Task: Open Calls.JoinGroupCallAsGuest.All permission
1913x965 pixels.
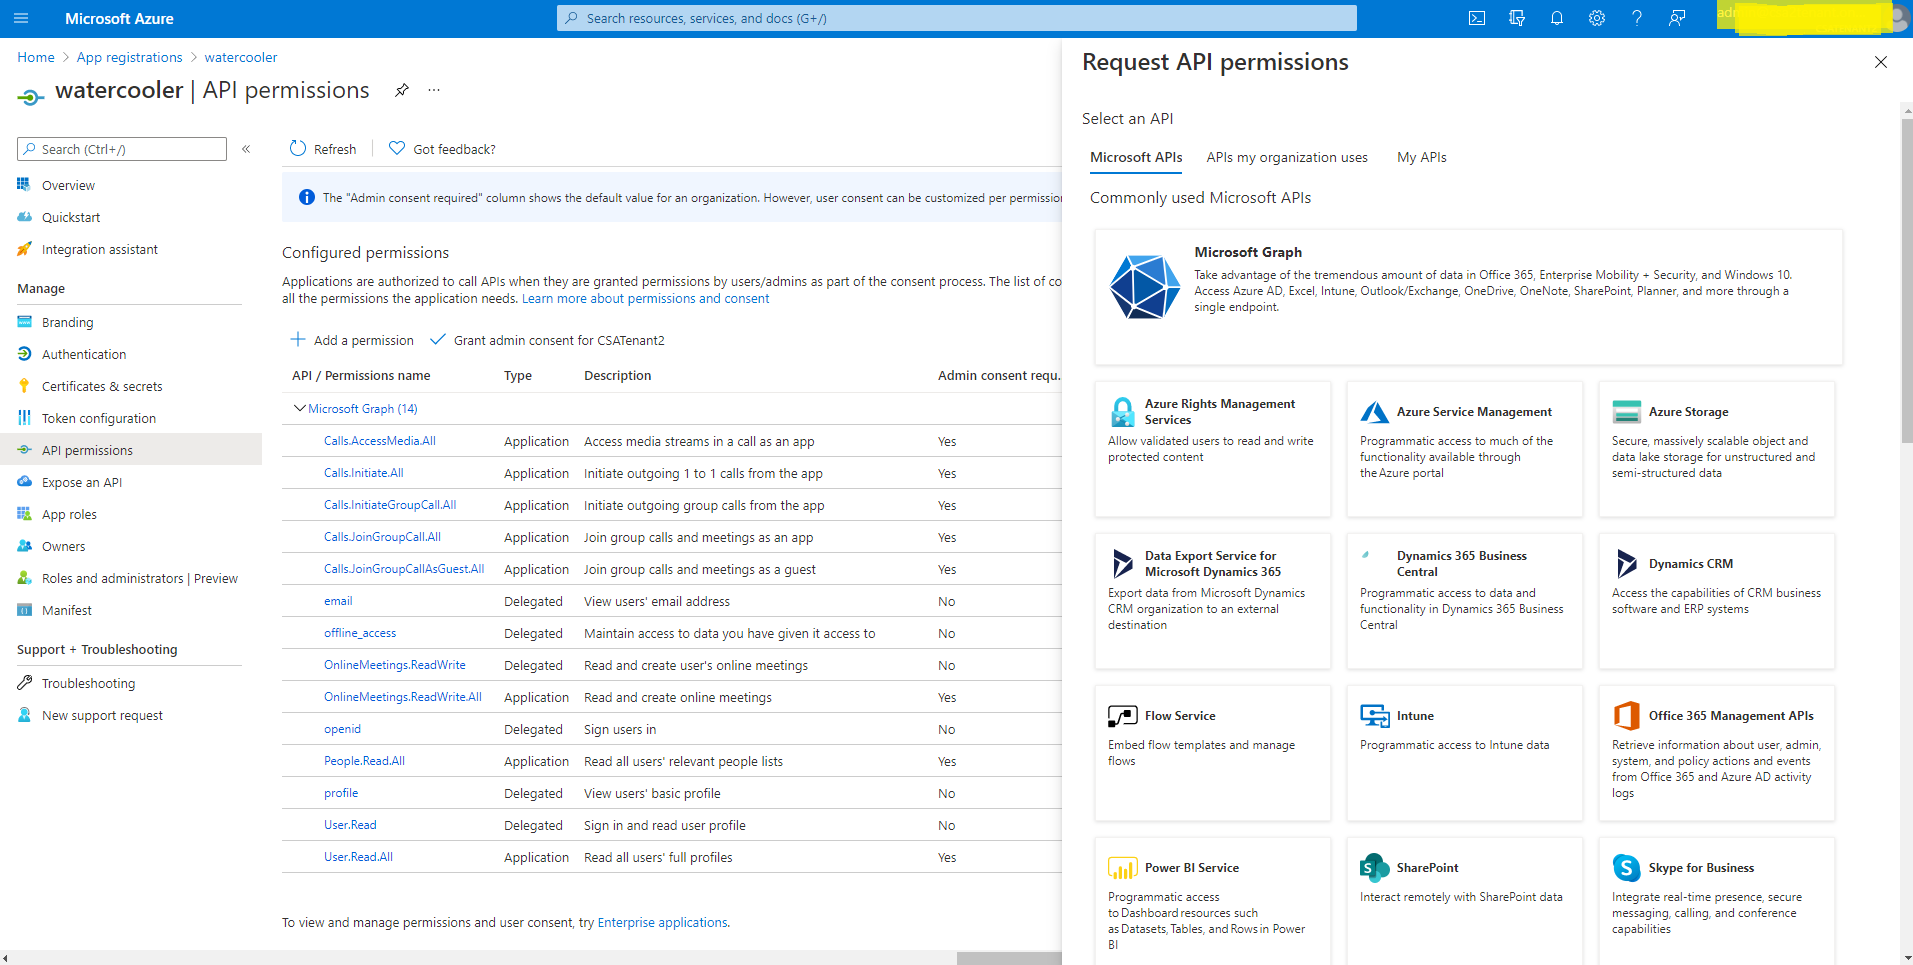Action: coord(404,569)
